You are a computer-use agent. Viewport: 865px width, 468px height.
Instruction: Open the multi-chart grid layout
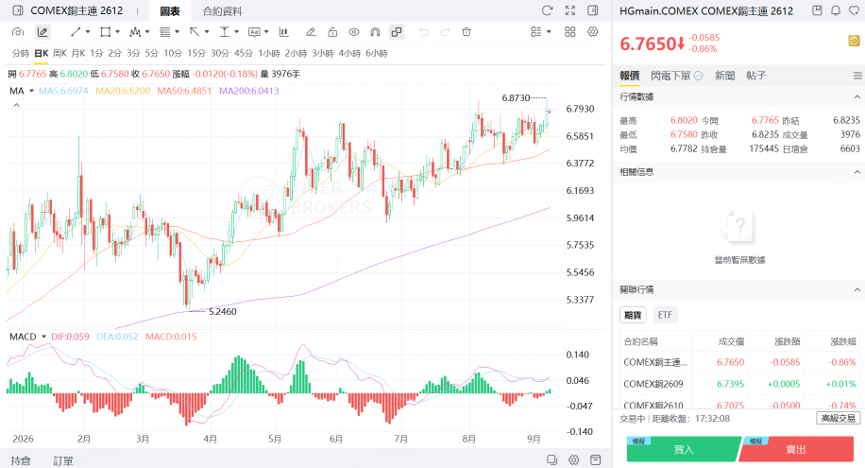pos(570,32)
